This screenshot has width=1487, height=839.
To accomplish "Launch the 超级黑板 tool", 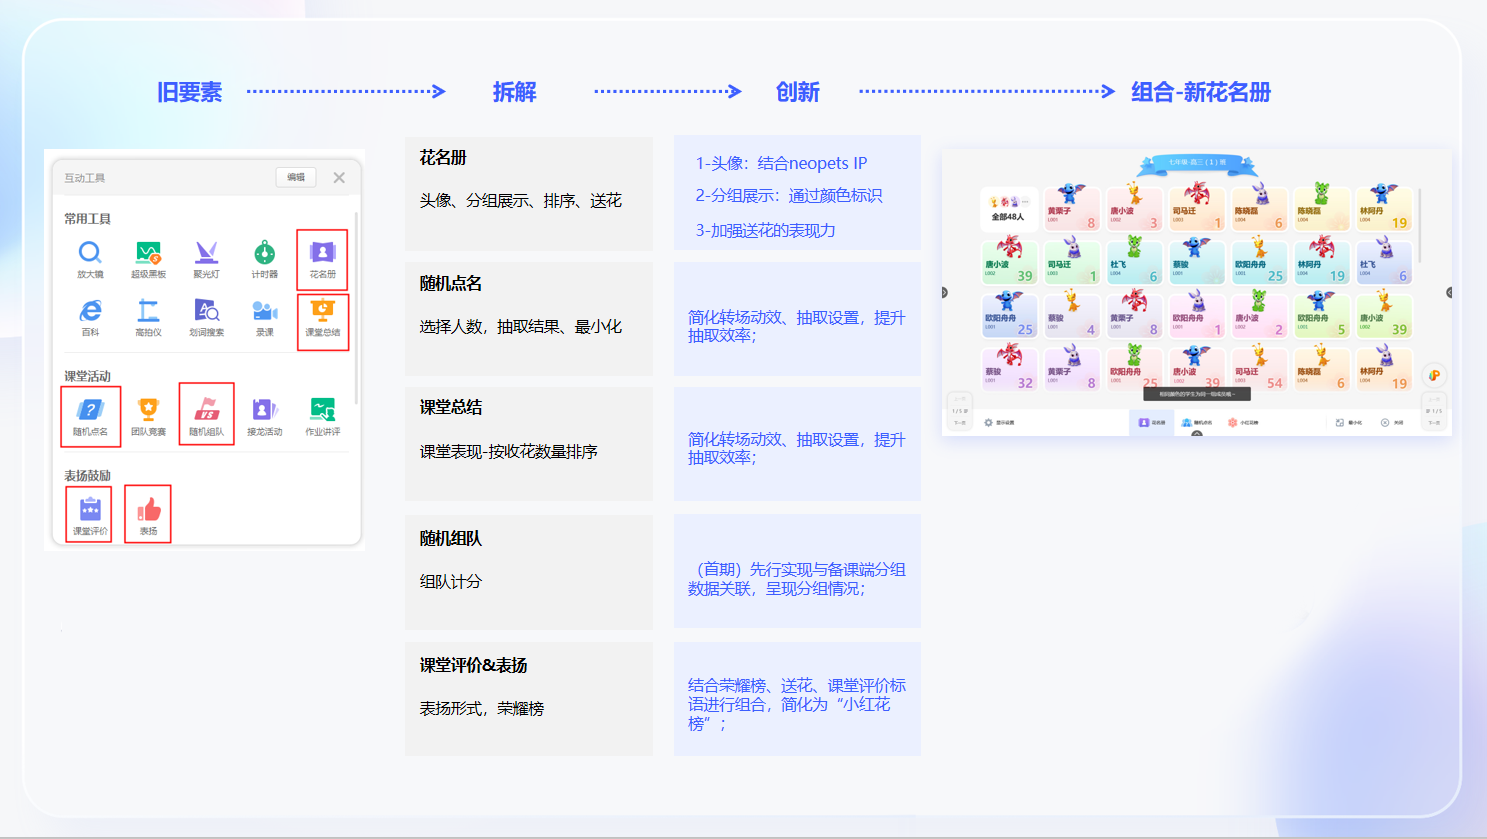I will click(148, 258).
